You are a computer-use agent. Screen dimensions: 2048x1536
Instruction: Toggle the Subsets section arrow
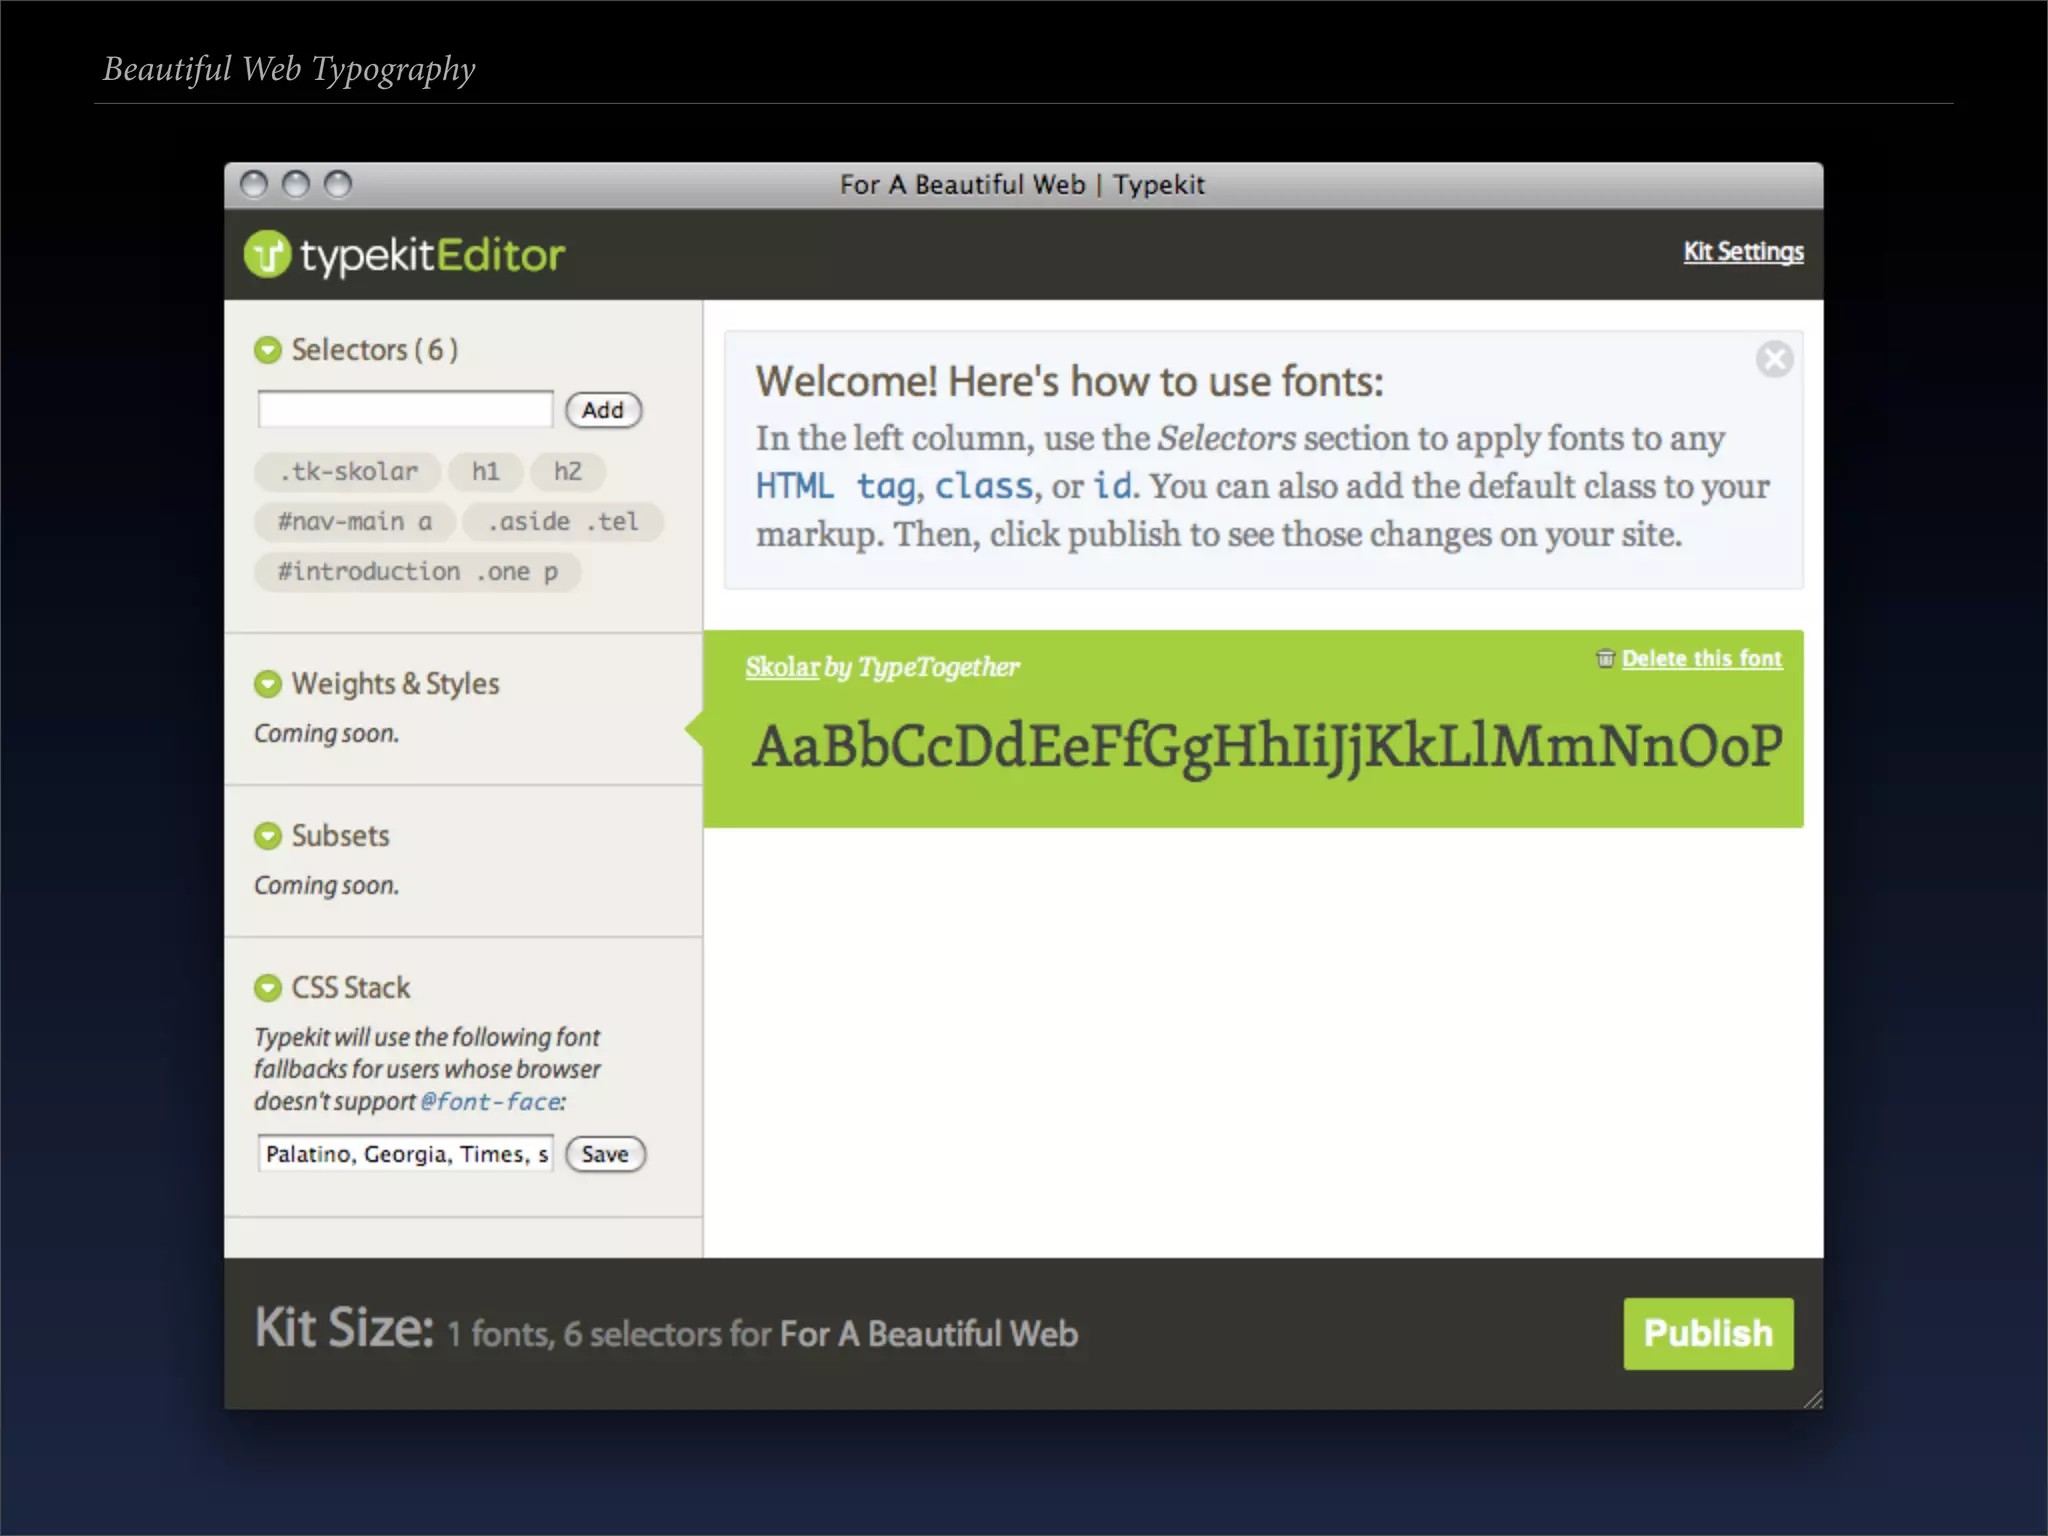(x=267, y=836)
